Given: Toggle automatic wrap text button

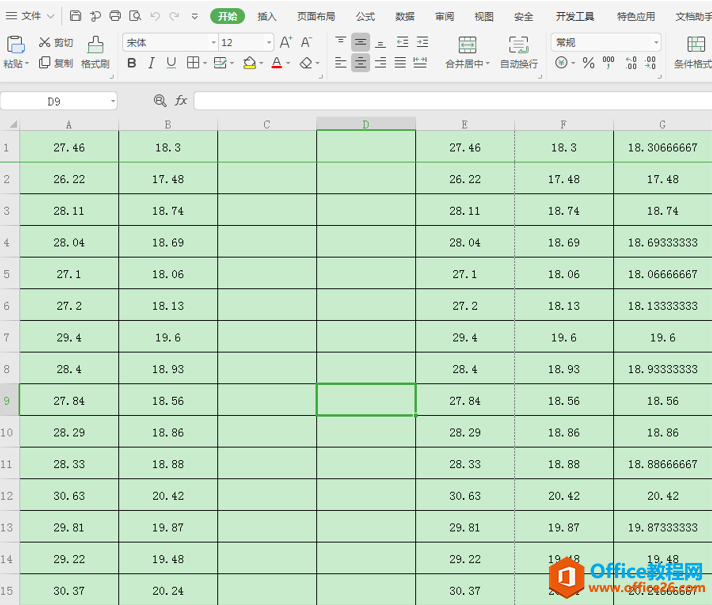Looking at the screenshot, I should point(519,52).
